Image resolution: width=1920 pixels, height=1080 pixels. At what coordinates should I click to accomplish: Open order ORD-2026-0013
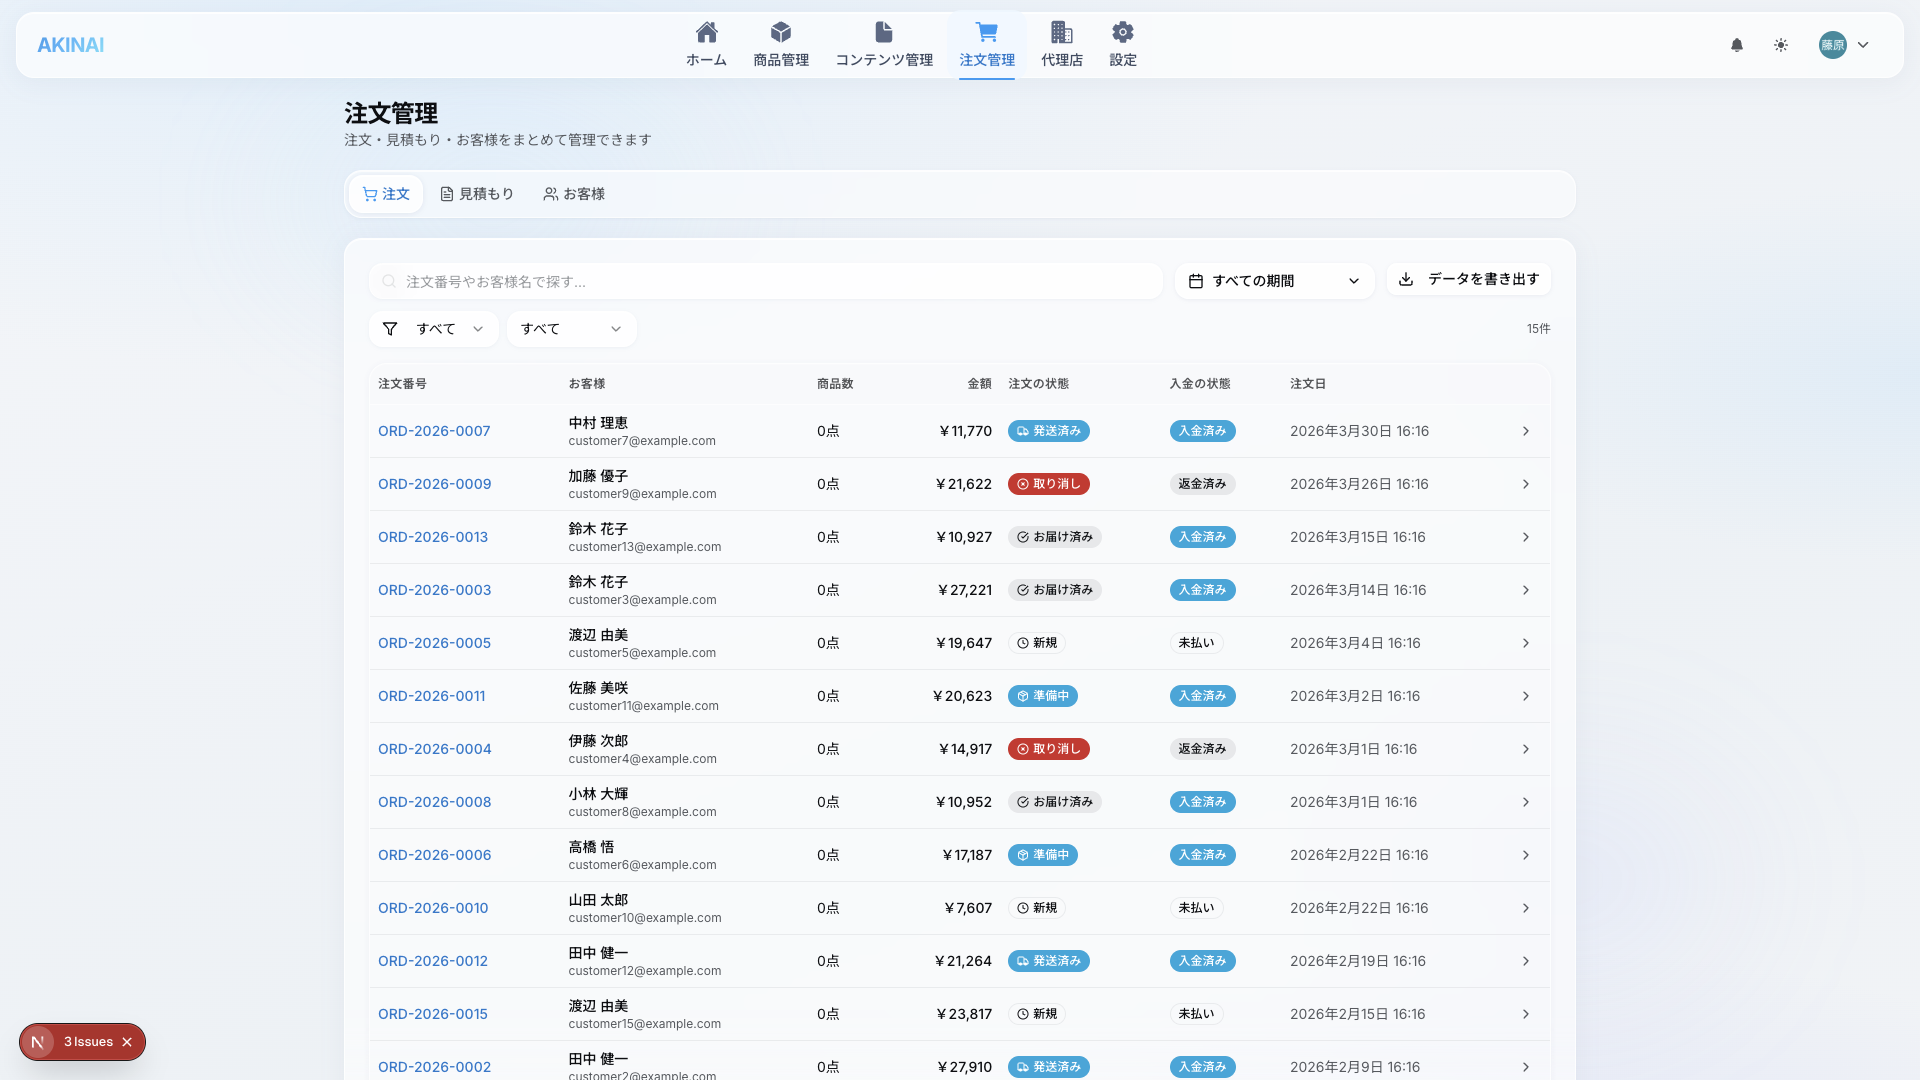tap(433, 537)
